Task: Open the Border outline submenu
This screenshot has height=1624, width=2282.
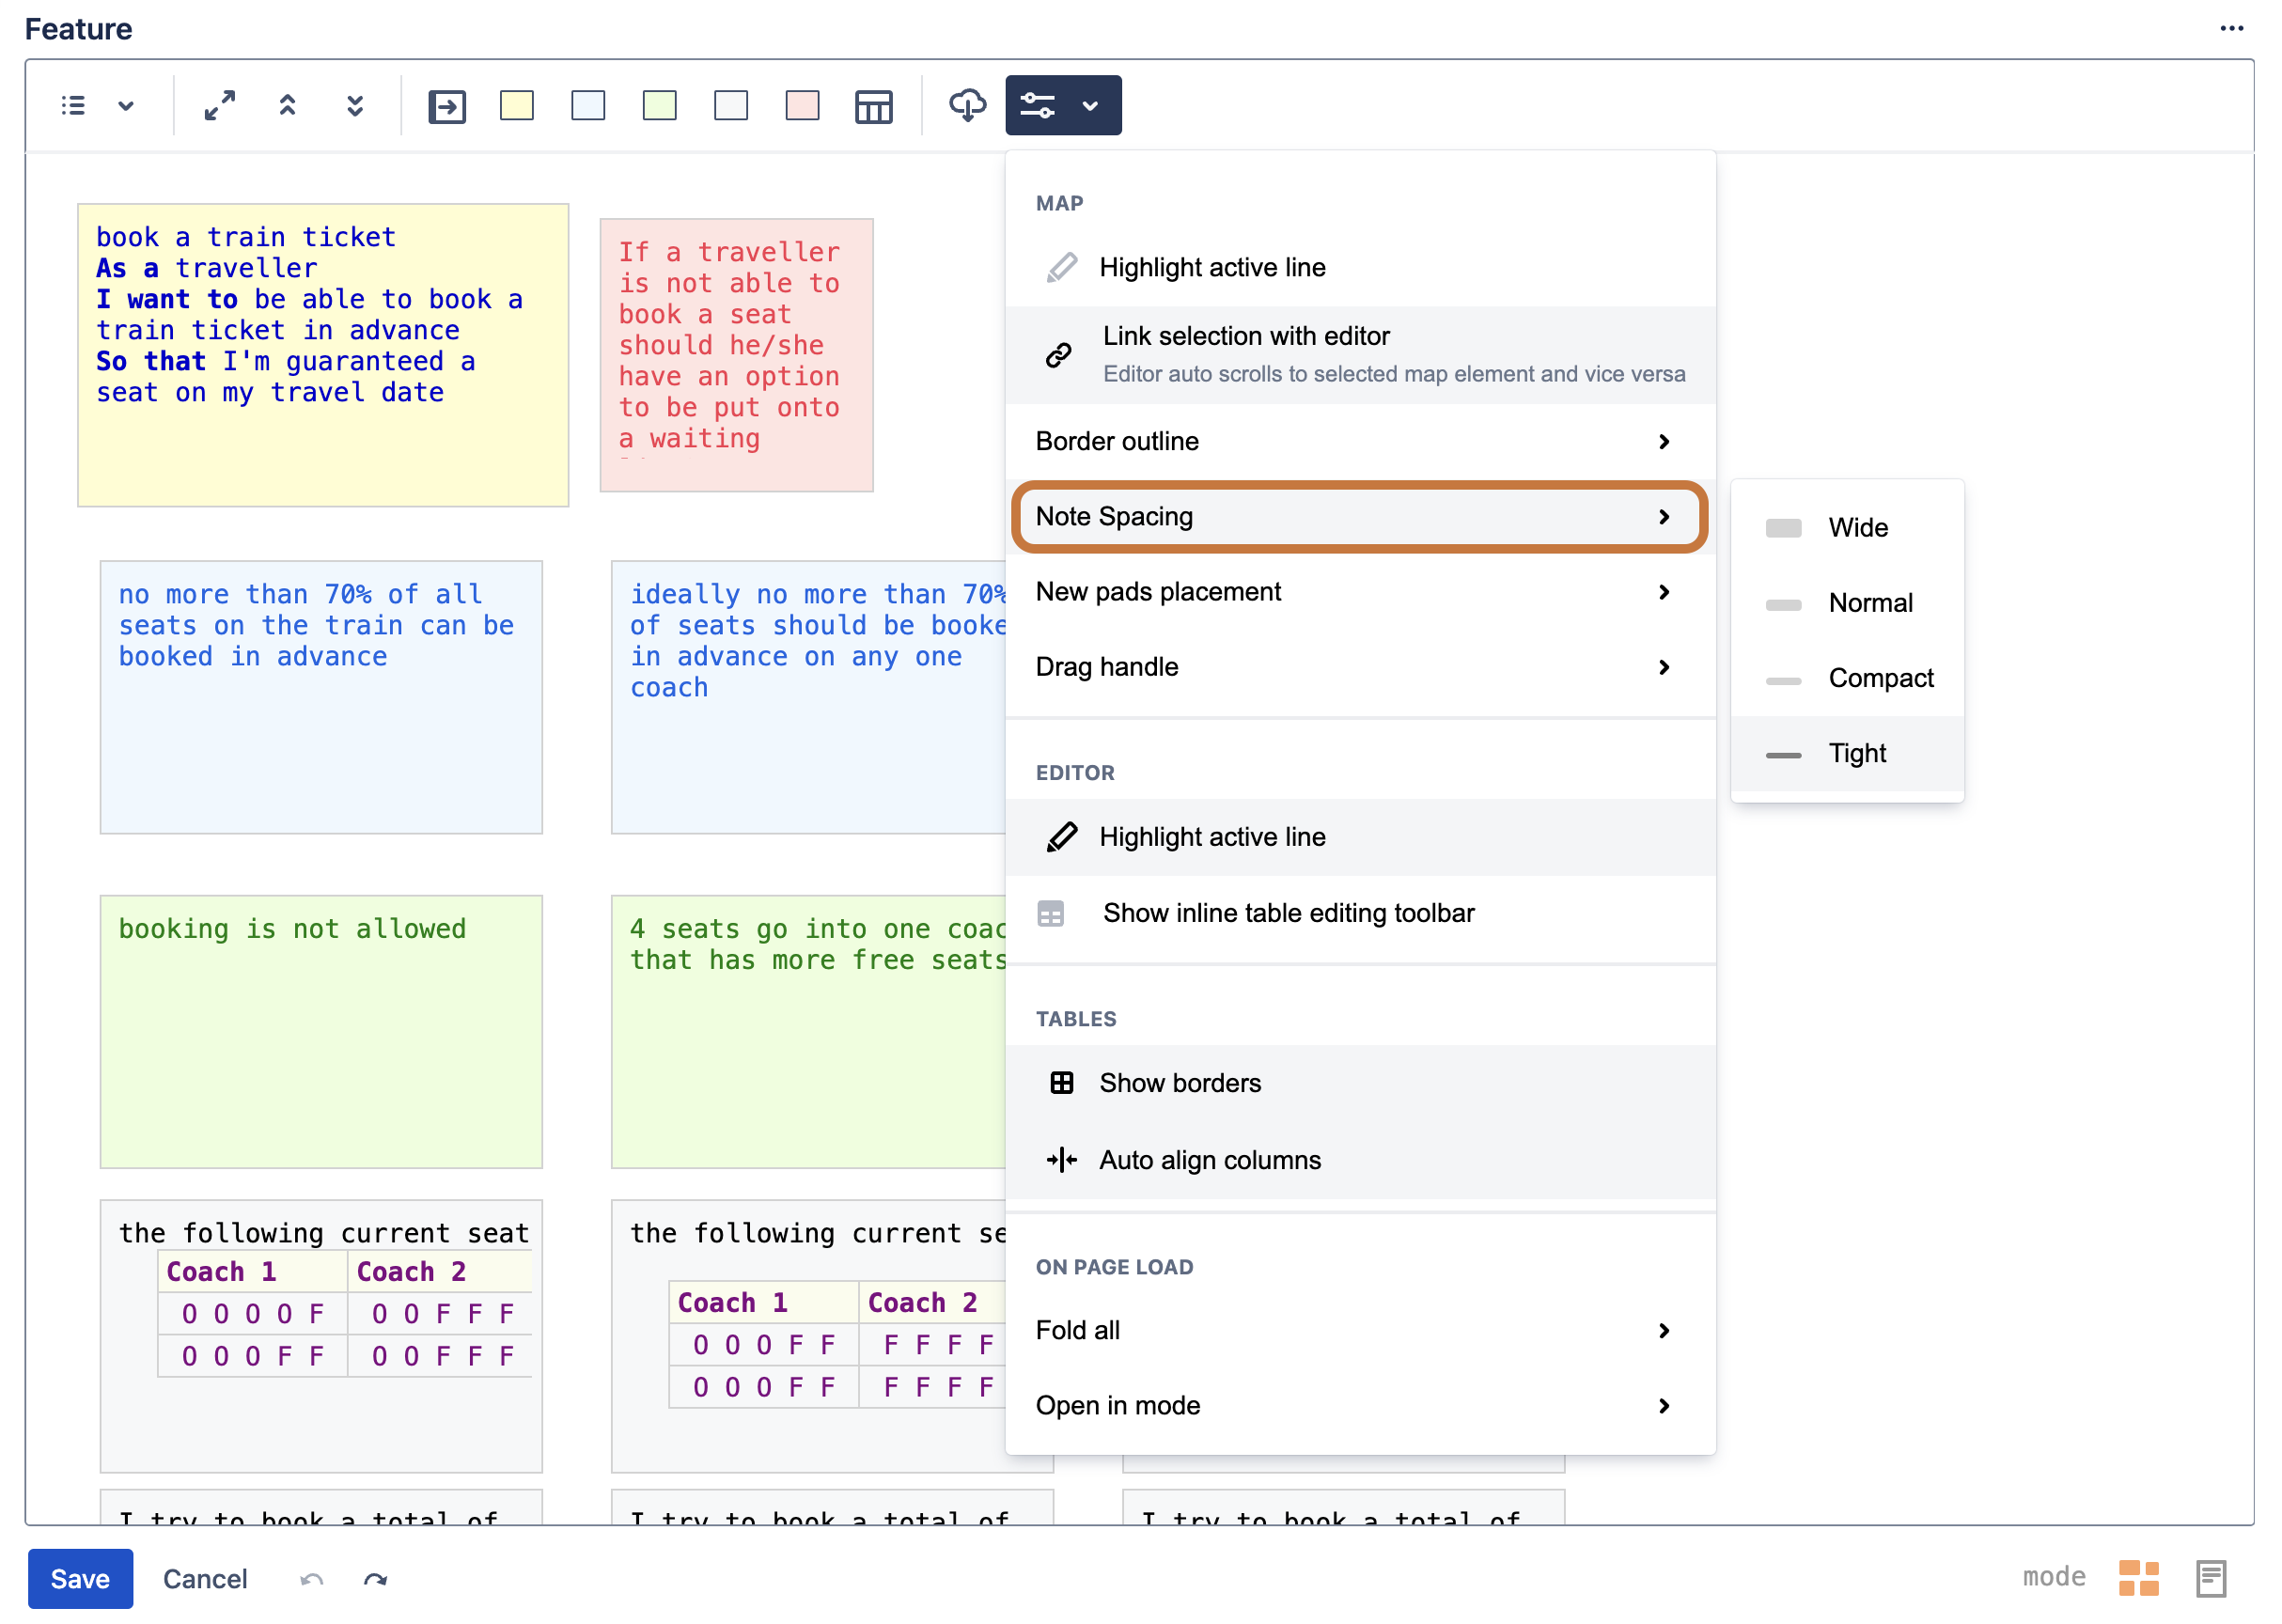Action: coord(1361,441)
